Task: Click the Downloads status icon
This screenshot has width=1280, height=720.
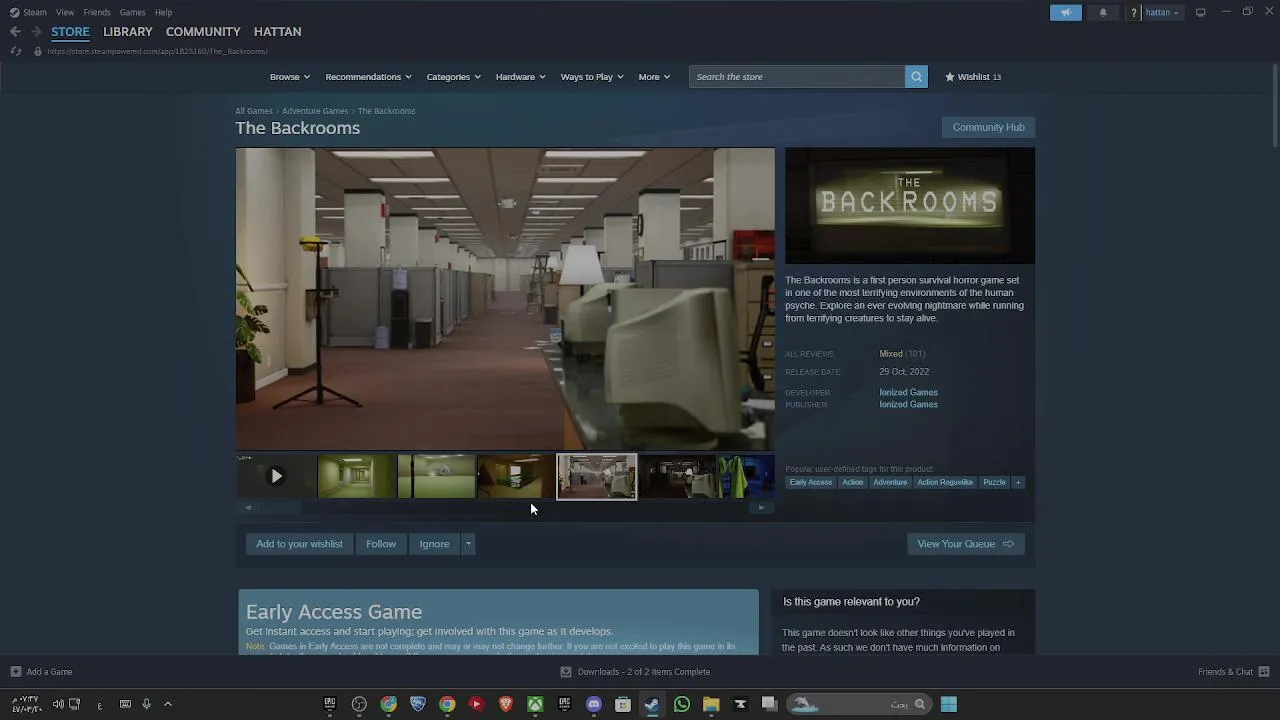Action: tap(566, 672)
